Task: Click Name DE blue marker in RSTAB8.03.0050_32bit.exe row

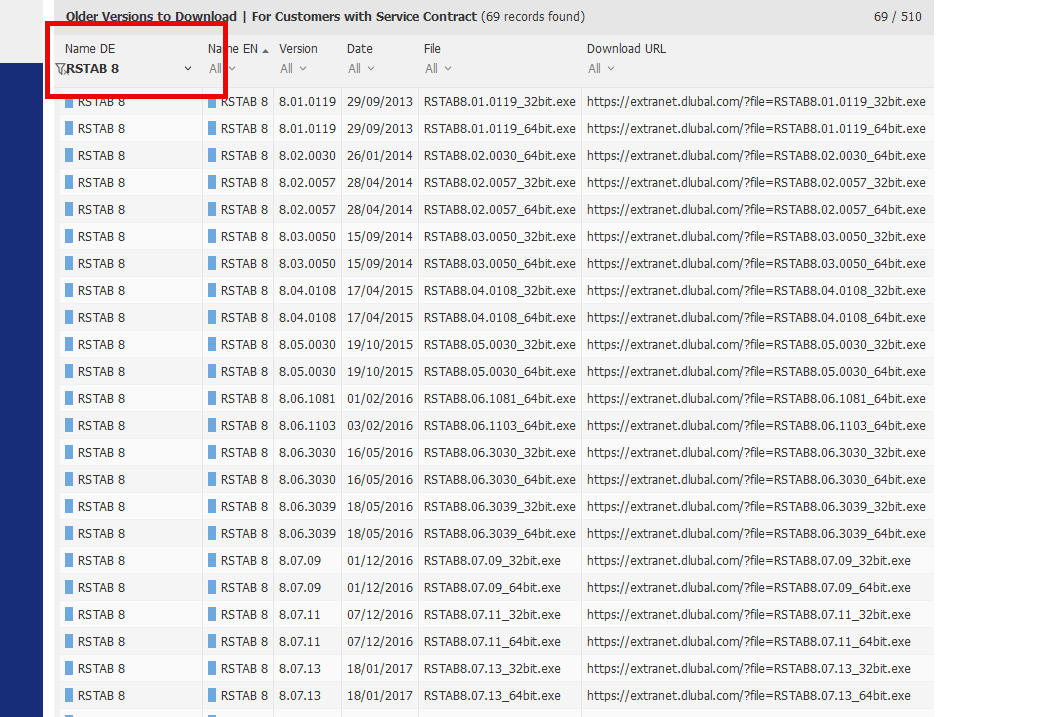Action: point(69,236)
